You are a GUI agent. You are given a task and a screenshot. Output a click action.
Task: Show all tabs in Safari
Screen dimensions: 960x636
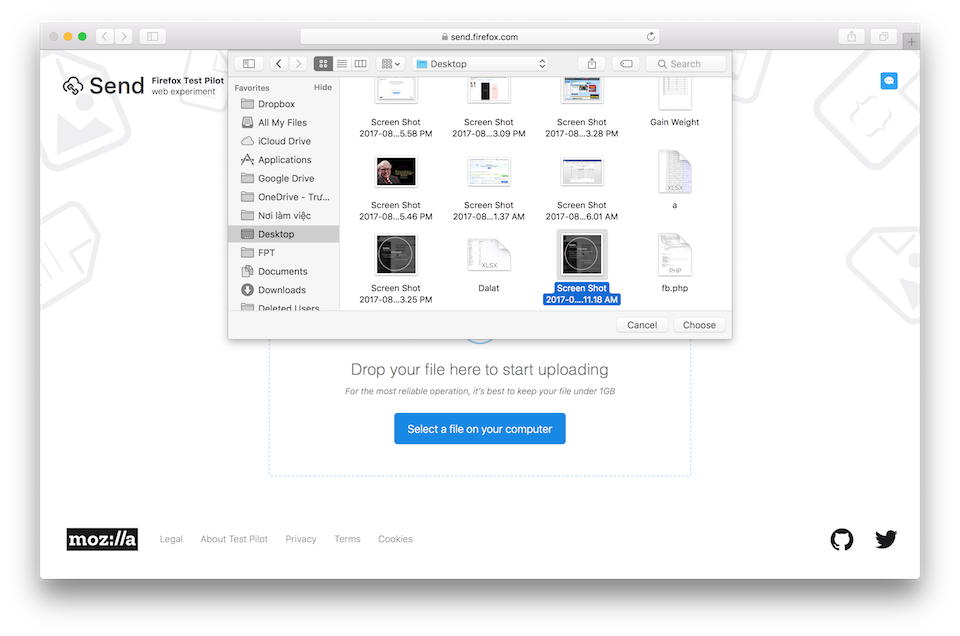pyautogui.click(x=883, y=37)
